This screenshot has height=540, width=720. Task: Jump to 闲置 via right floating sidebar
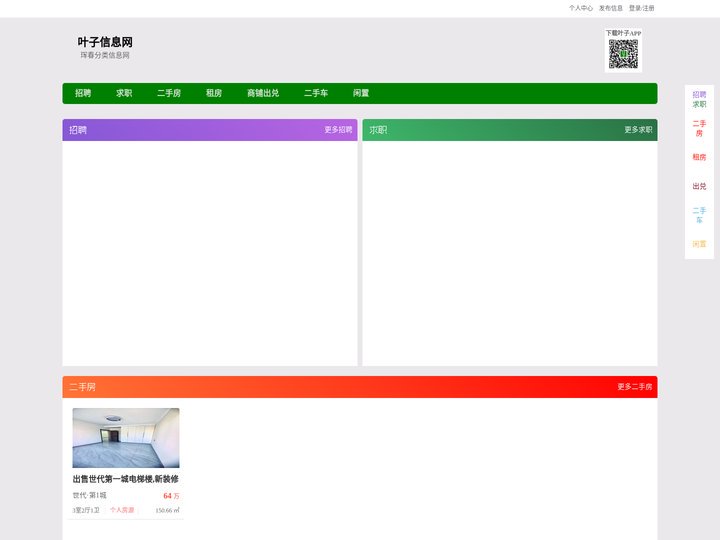(699, 244)
